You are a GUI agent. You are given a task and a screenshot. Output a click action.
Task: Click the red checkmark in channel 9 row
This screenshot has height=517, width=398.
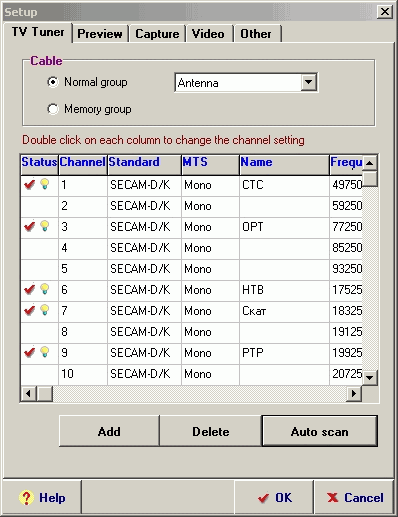point(30,352)
